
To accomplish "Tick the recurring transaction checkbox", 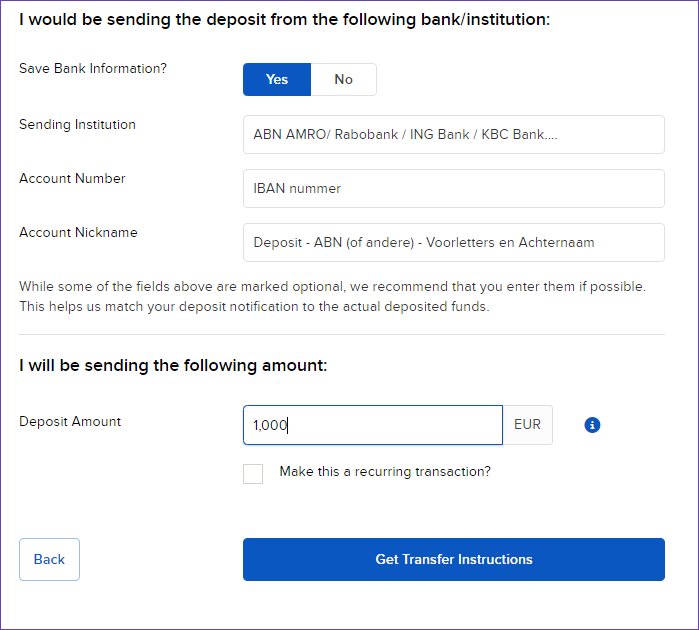I will [x=253, y=474].
